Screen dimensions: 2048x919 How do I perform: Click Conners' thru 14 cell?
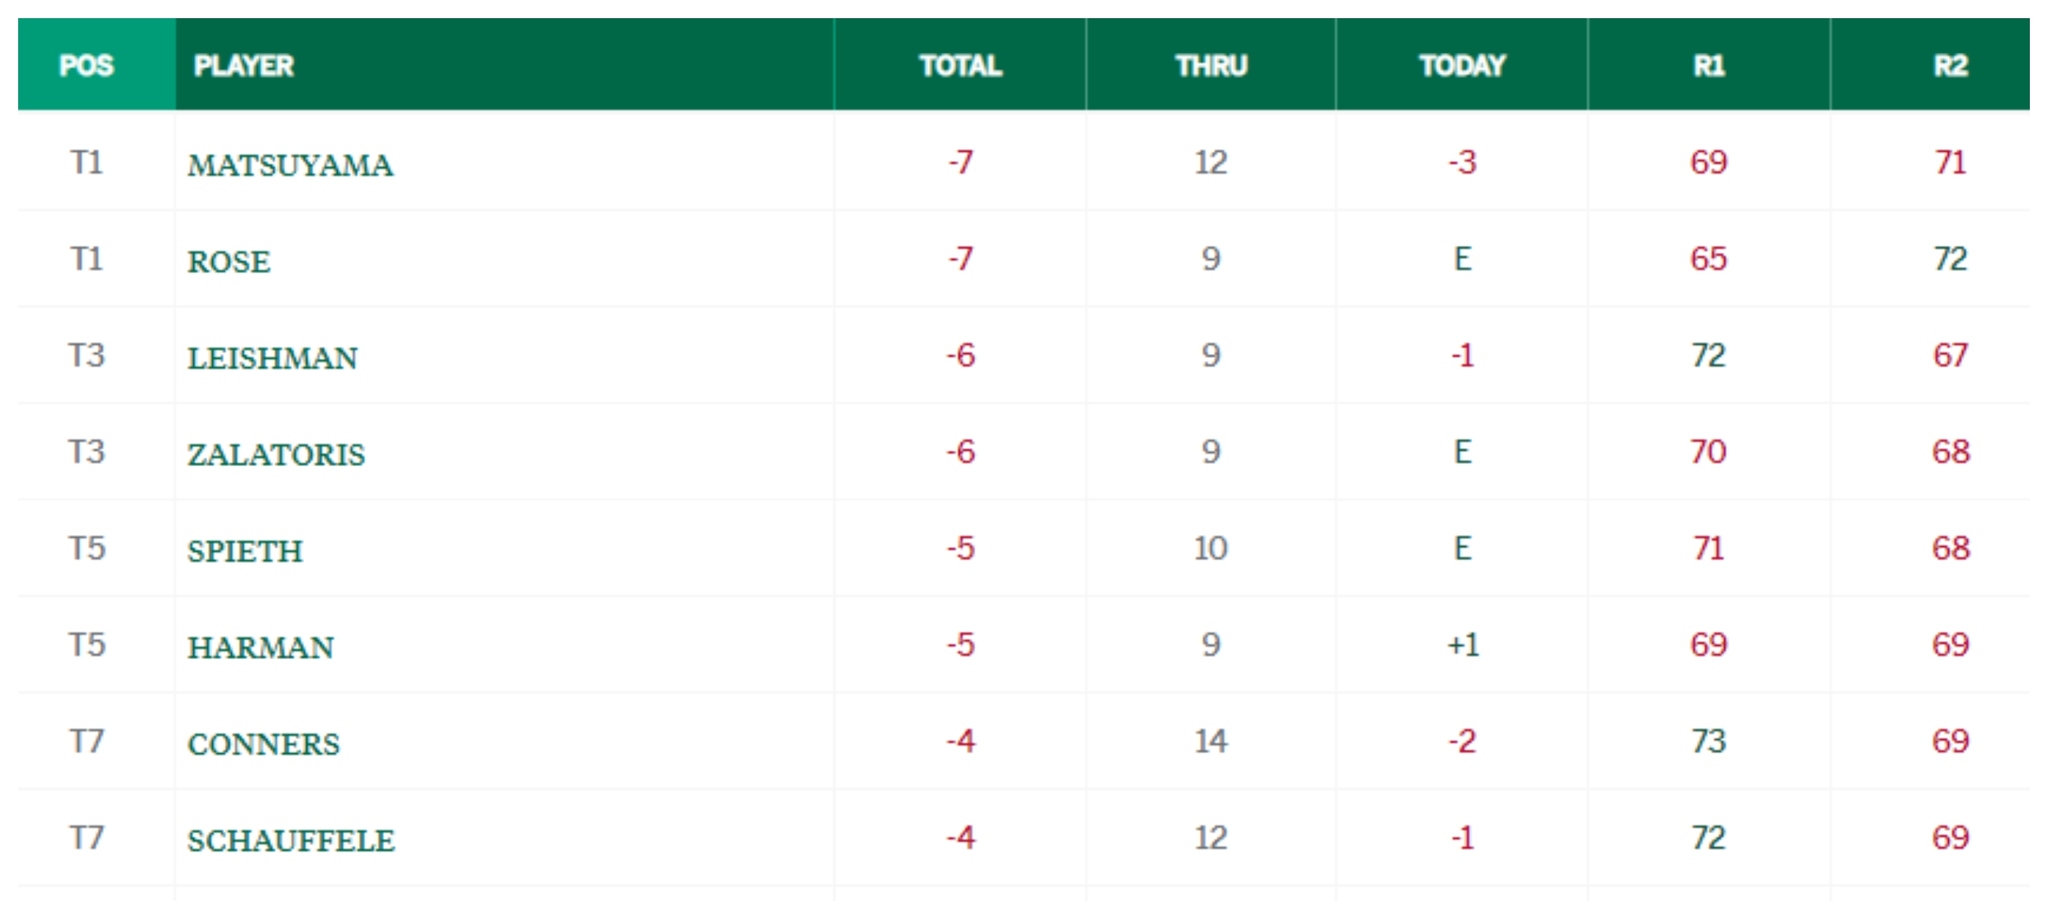pos(1211,741)
